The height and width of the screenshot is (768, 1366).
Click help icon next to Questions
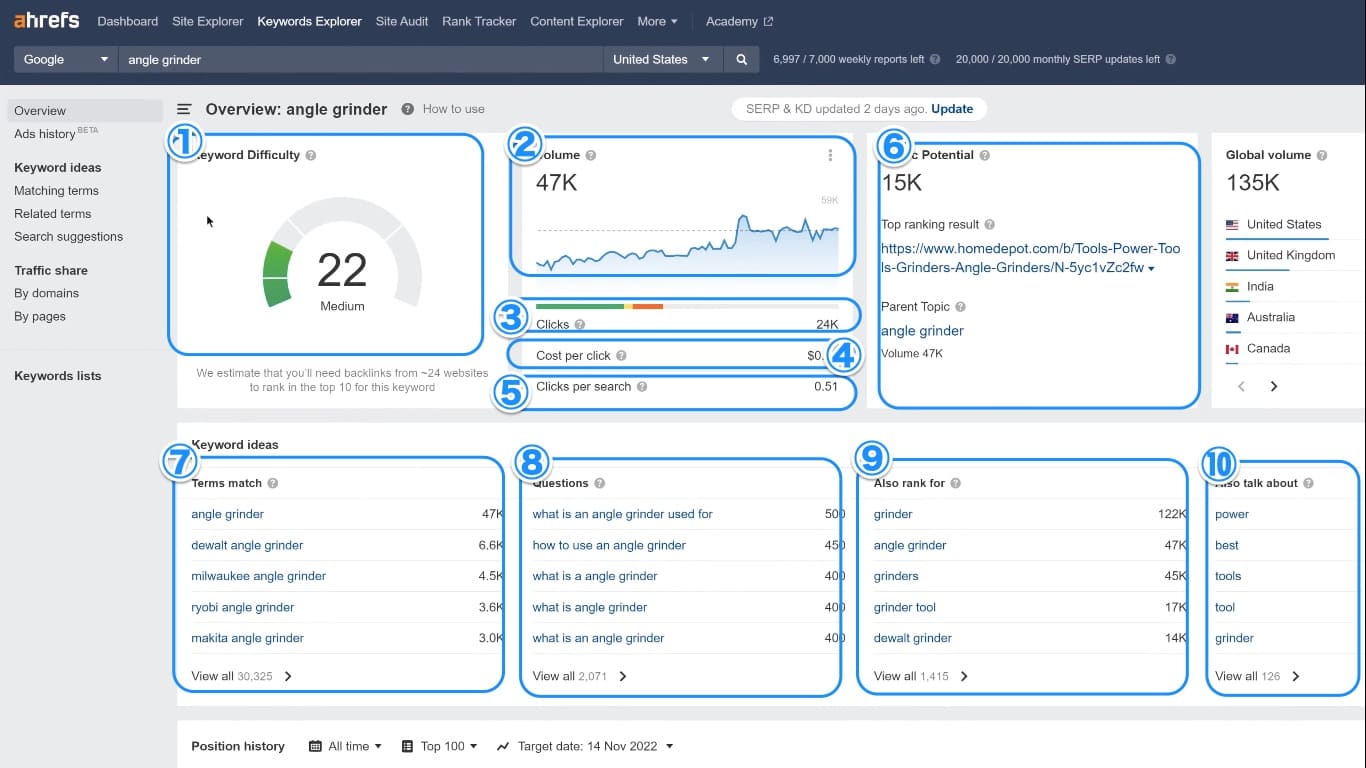click(599, 483)
